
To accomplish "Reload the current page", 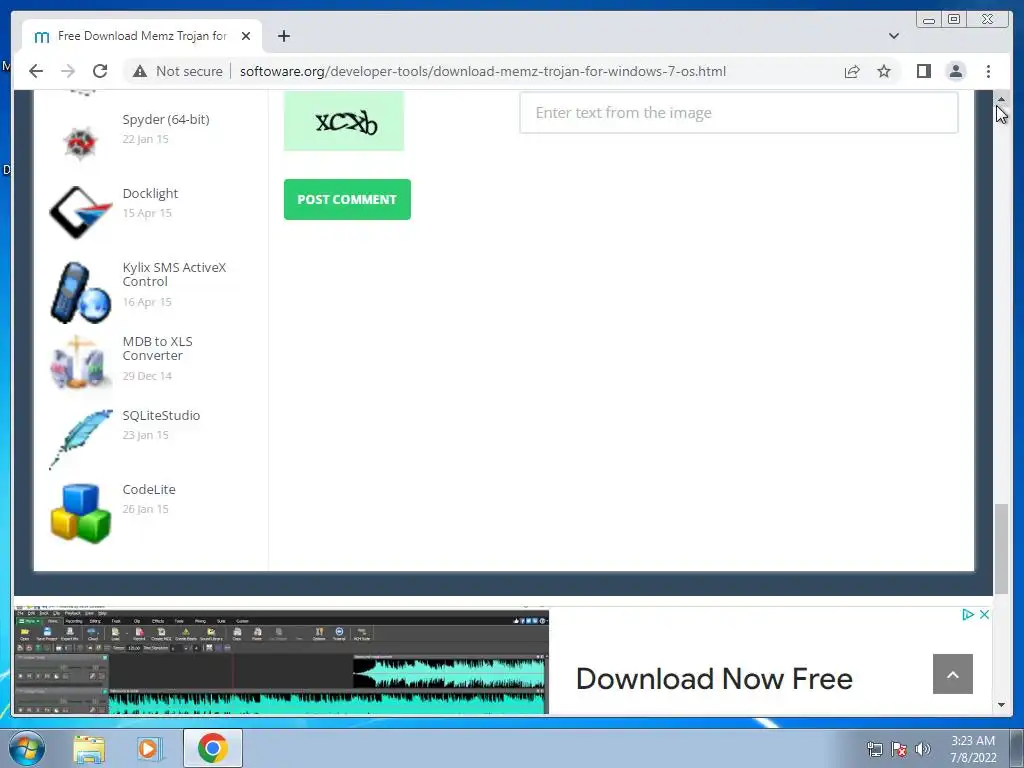I will pos(100,71).
